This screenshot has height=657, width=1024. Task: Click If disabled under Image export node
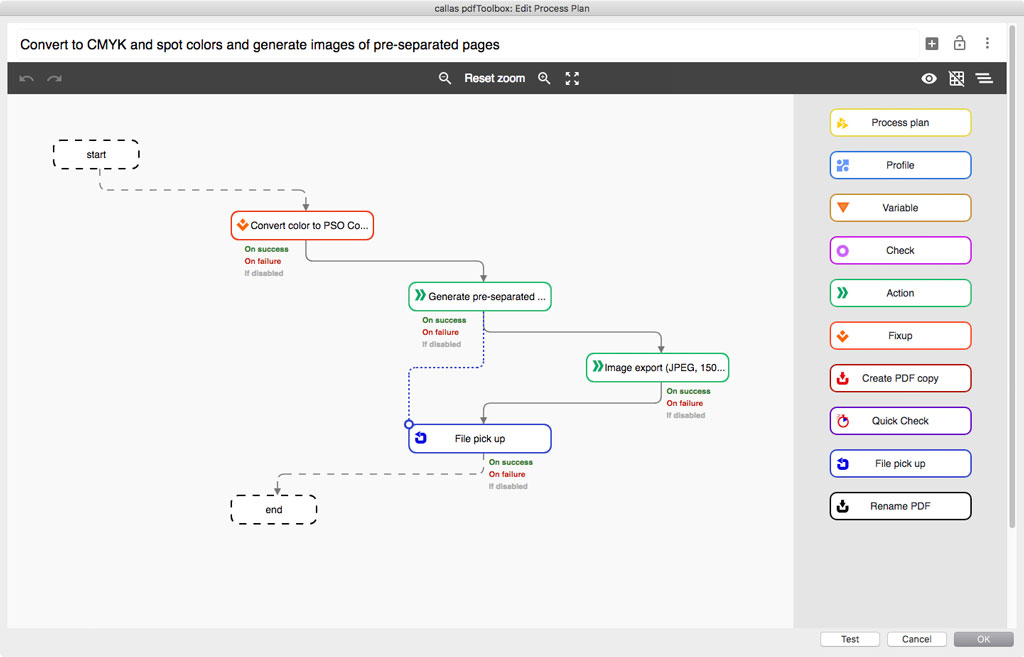tap(686, 415)
